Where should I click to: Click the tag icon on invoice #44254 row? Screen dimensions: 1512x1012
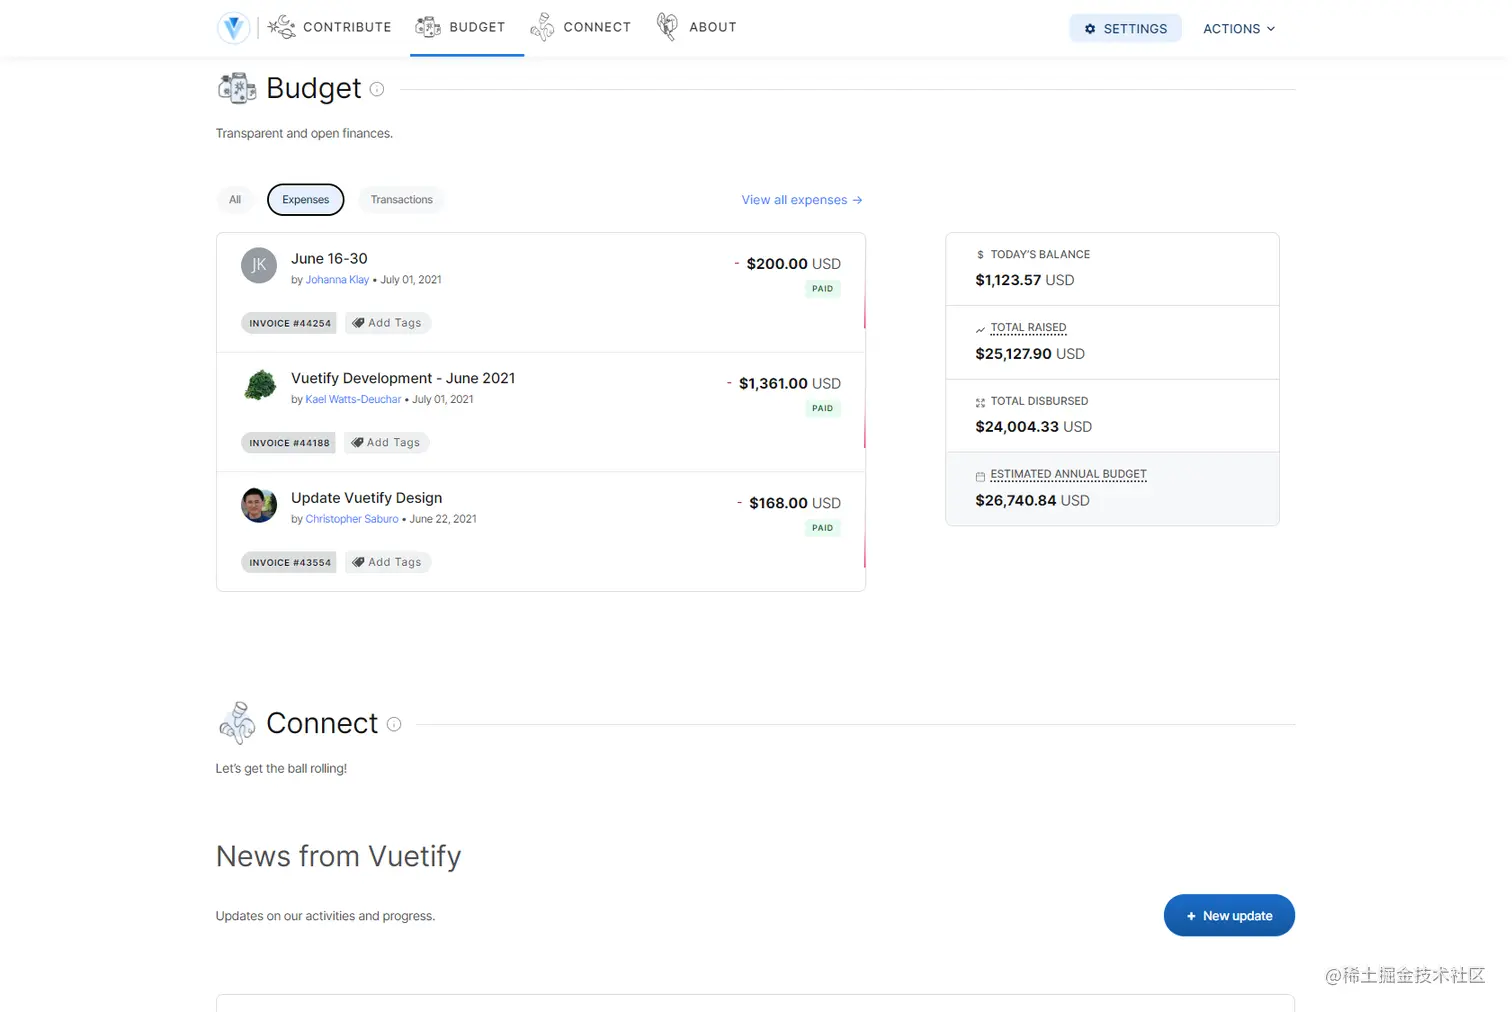358,323
